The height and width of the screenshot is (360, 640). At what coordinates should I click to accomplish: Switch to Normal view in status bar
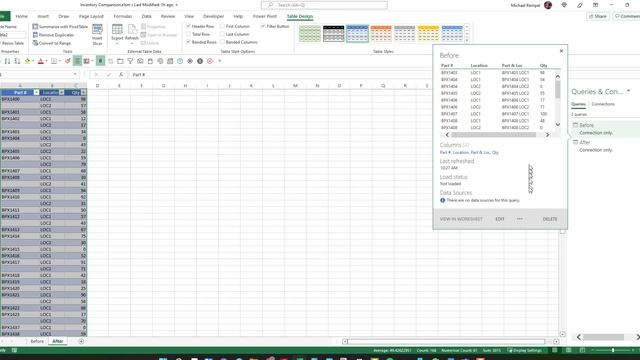pos(555,350)
